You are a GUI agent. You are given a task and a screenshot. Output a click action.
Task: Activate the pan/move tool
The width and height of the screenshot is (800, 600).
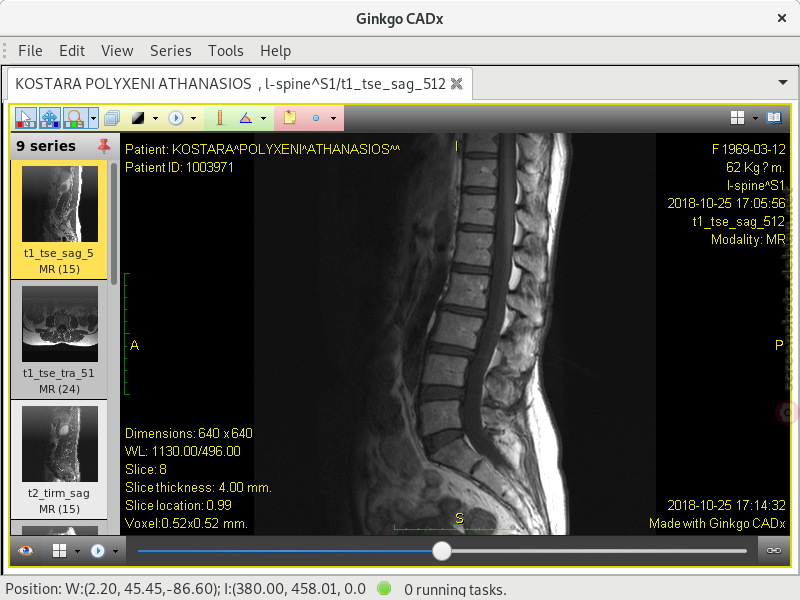(x=49, y=118)
